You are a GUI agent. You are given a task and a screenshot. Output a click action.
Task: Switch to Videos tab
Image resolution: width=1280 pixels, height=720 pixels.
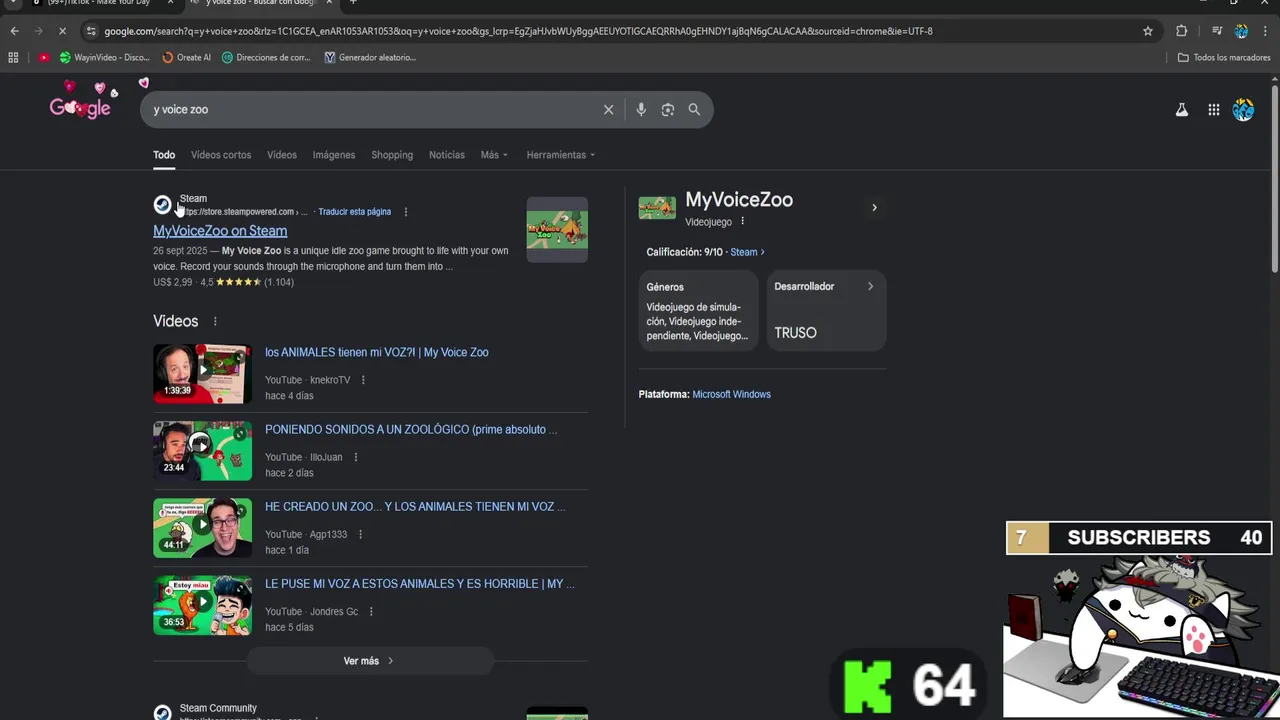pyautogui.click(x=282, y=155)
